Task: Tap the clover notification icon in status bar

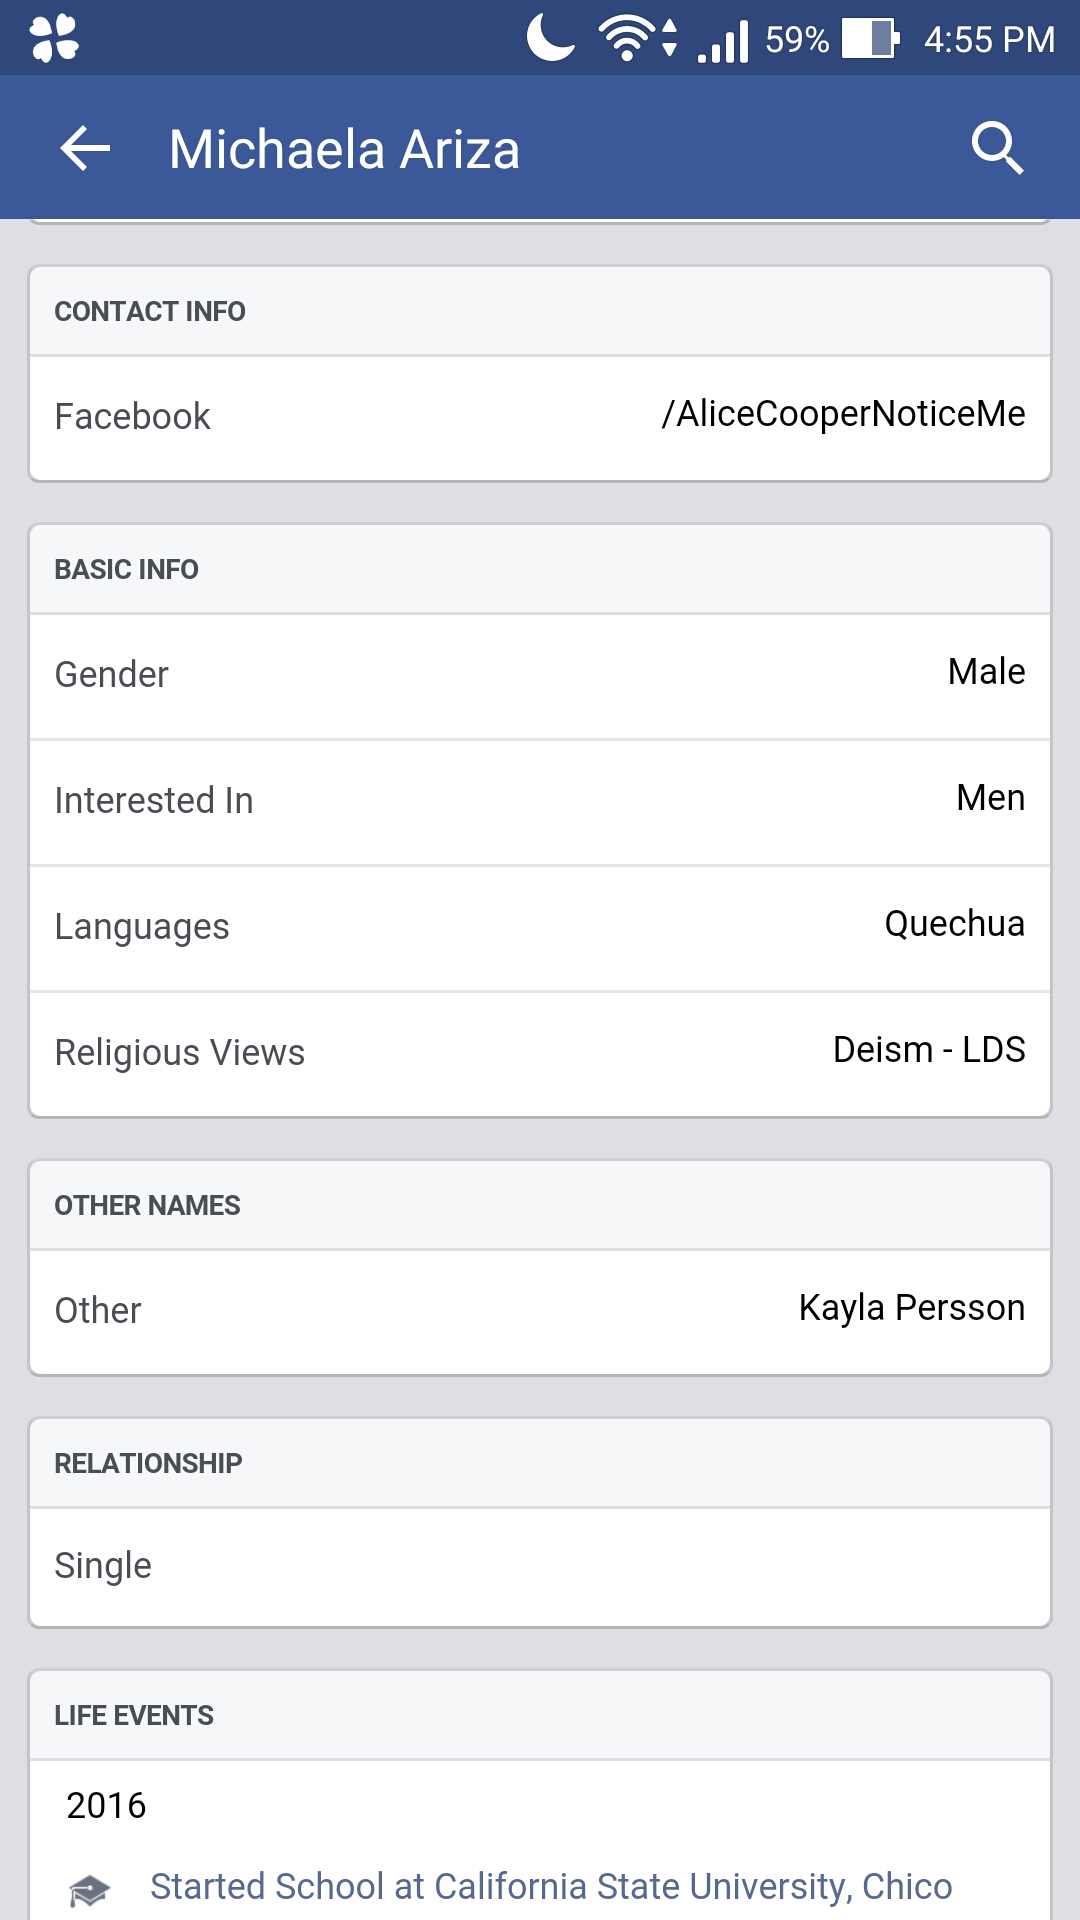Action: (x=54, y=38)
